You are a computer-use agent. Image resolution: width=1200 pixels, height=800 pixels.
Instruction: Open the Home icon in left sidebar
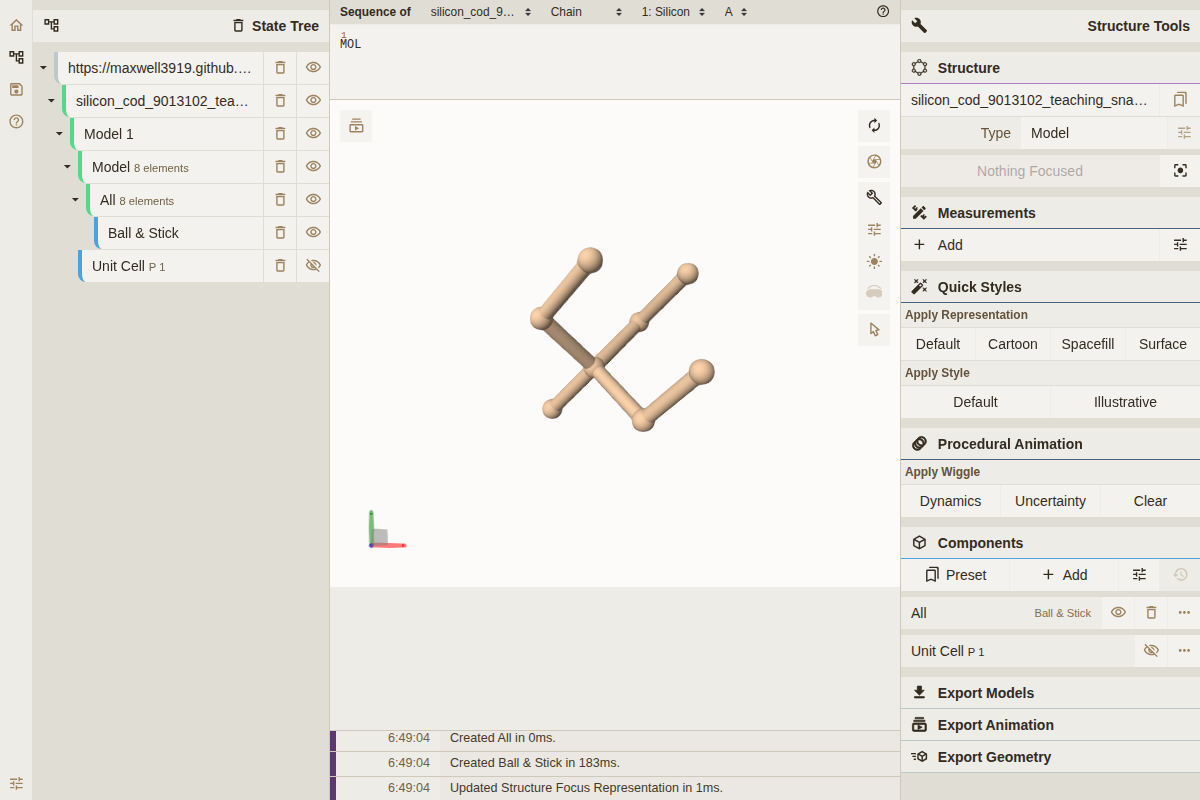(x=16, y=25)
